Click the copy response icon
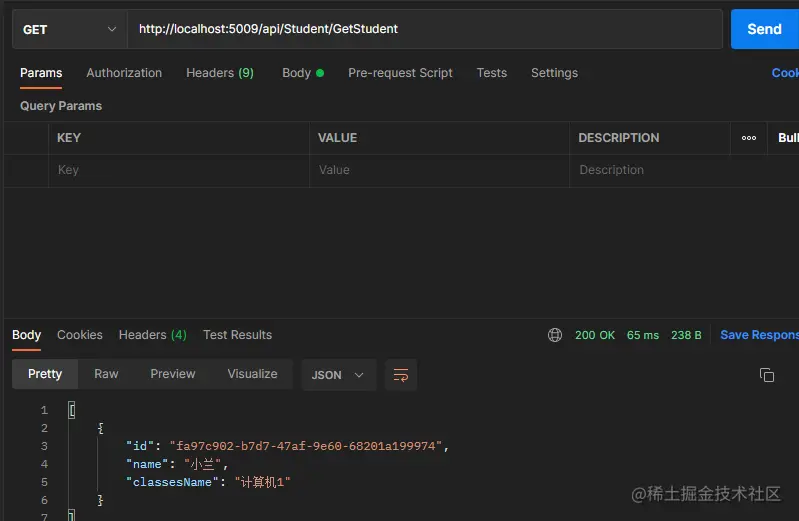 (x=767, y=375)
